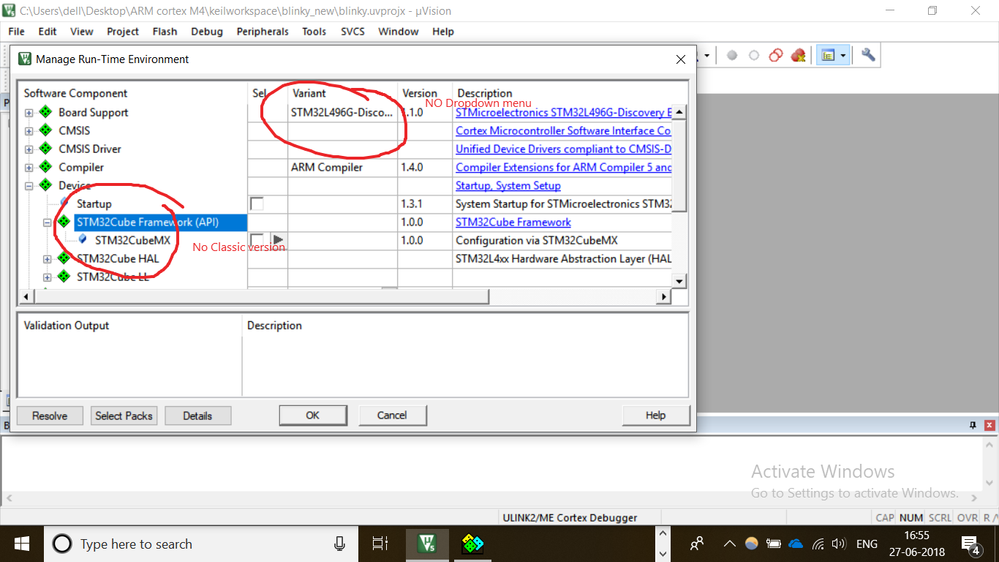Image resolution: width=999 pixels, height=562 pixels.
Task: Open the Debug menu
Action: pos(206,31)
